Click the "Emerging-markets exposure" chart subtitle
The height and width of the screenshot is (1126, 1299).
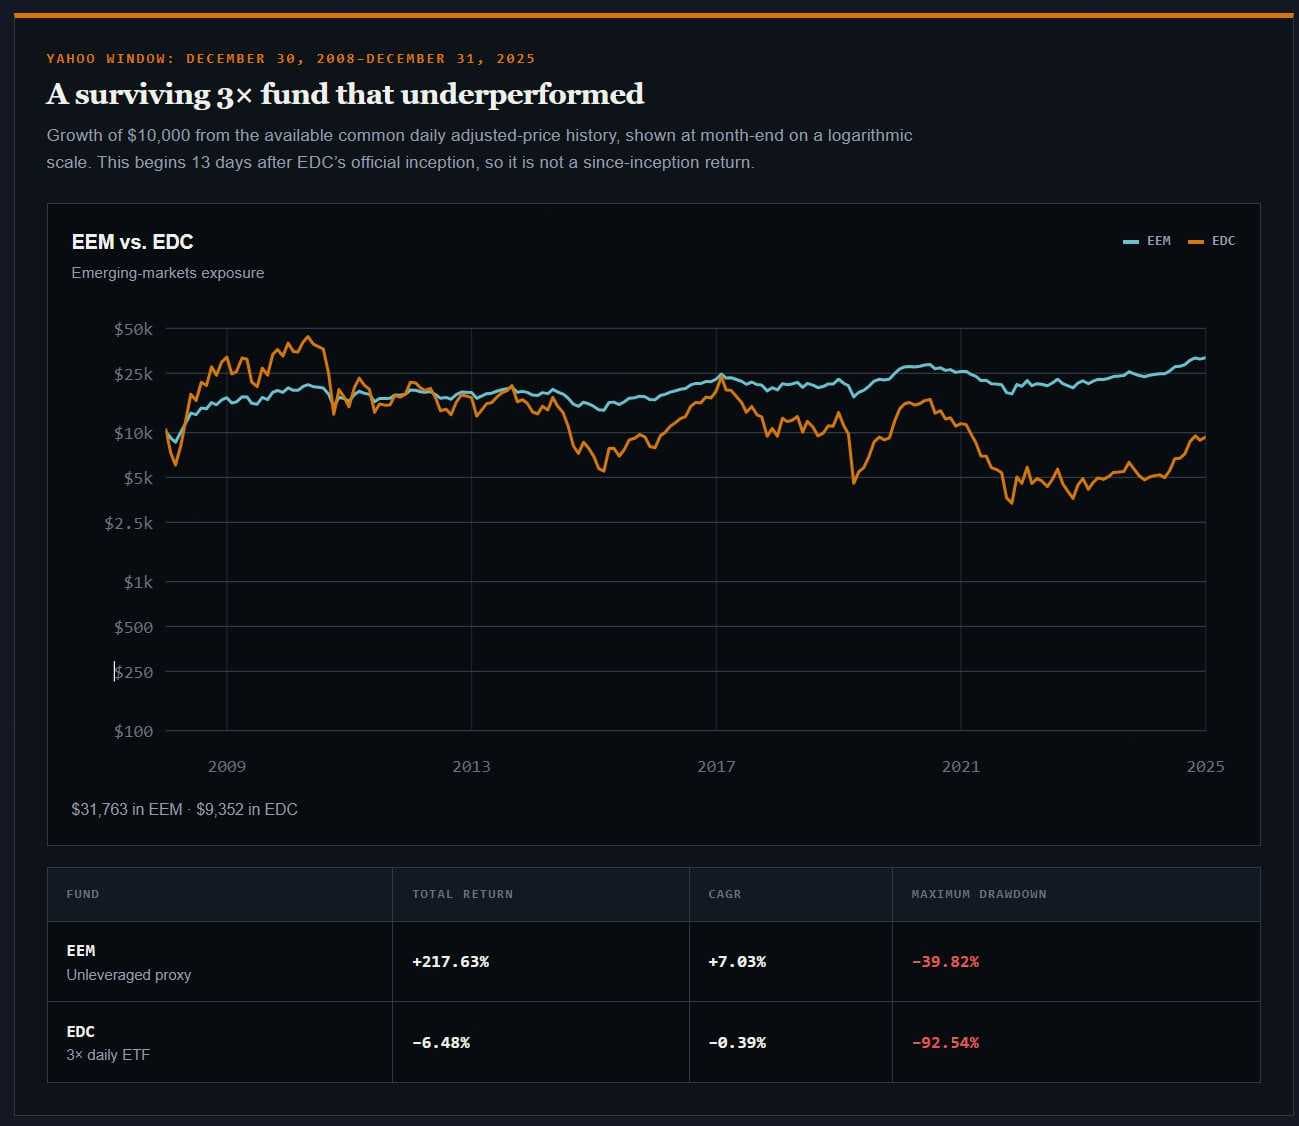point(168,273)
